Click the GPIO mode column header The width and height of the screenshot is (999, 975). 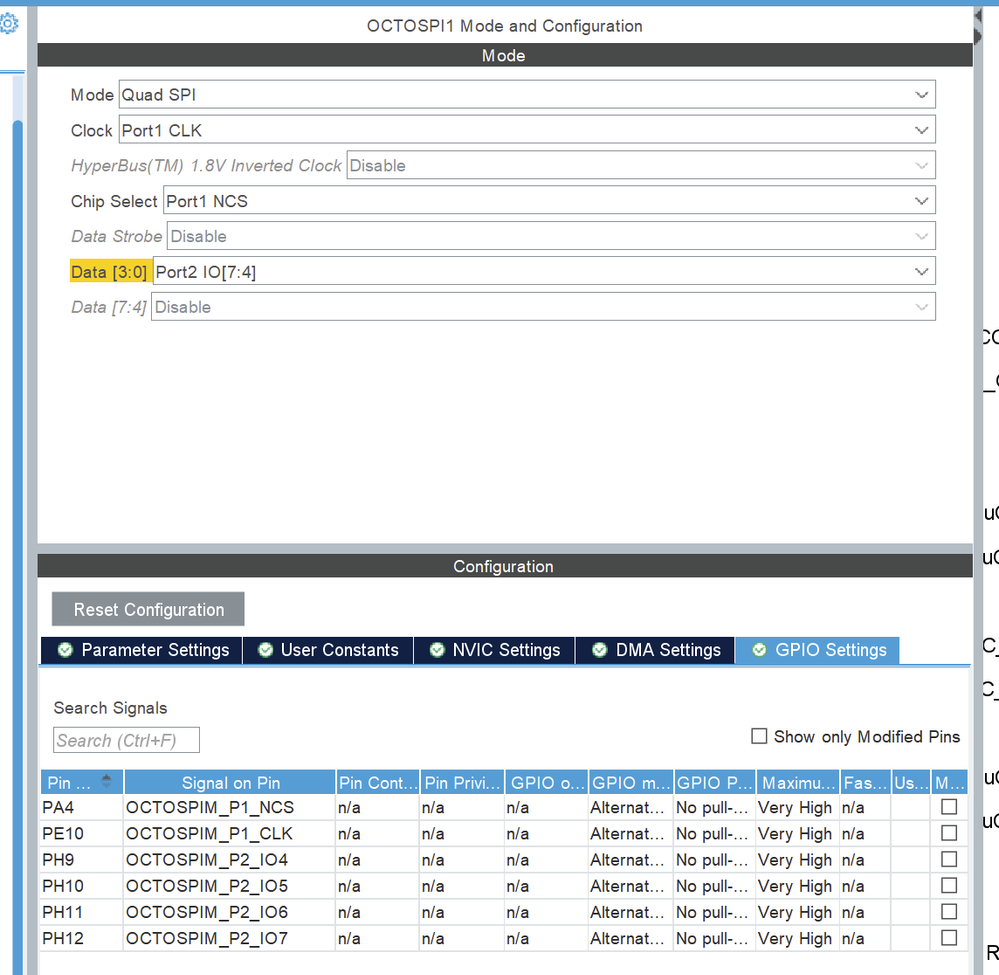(631, 782)
